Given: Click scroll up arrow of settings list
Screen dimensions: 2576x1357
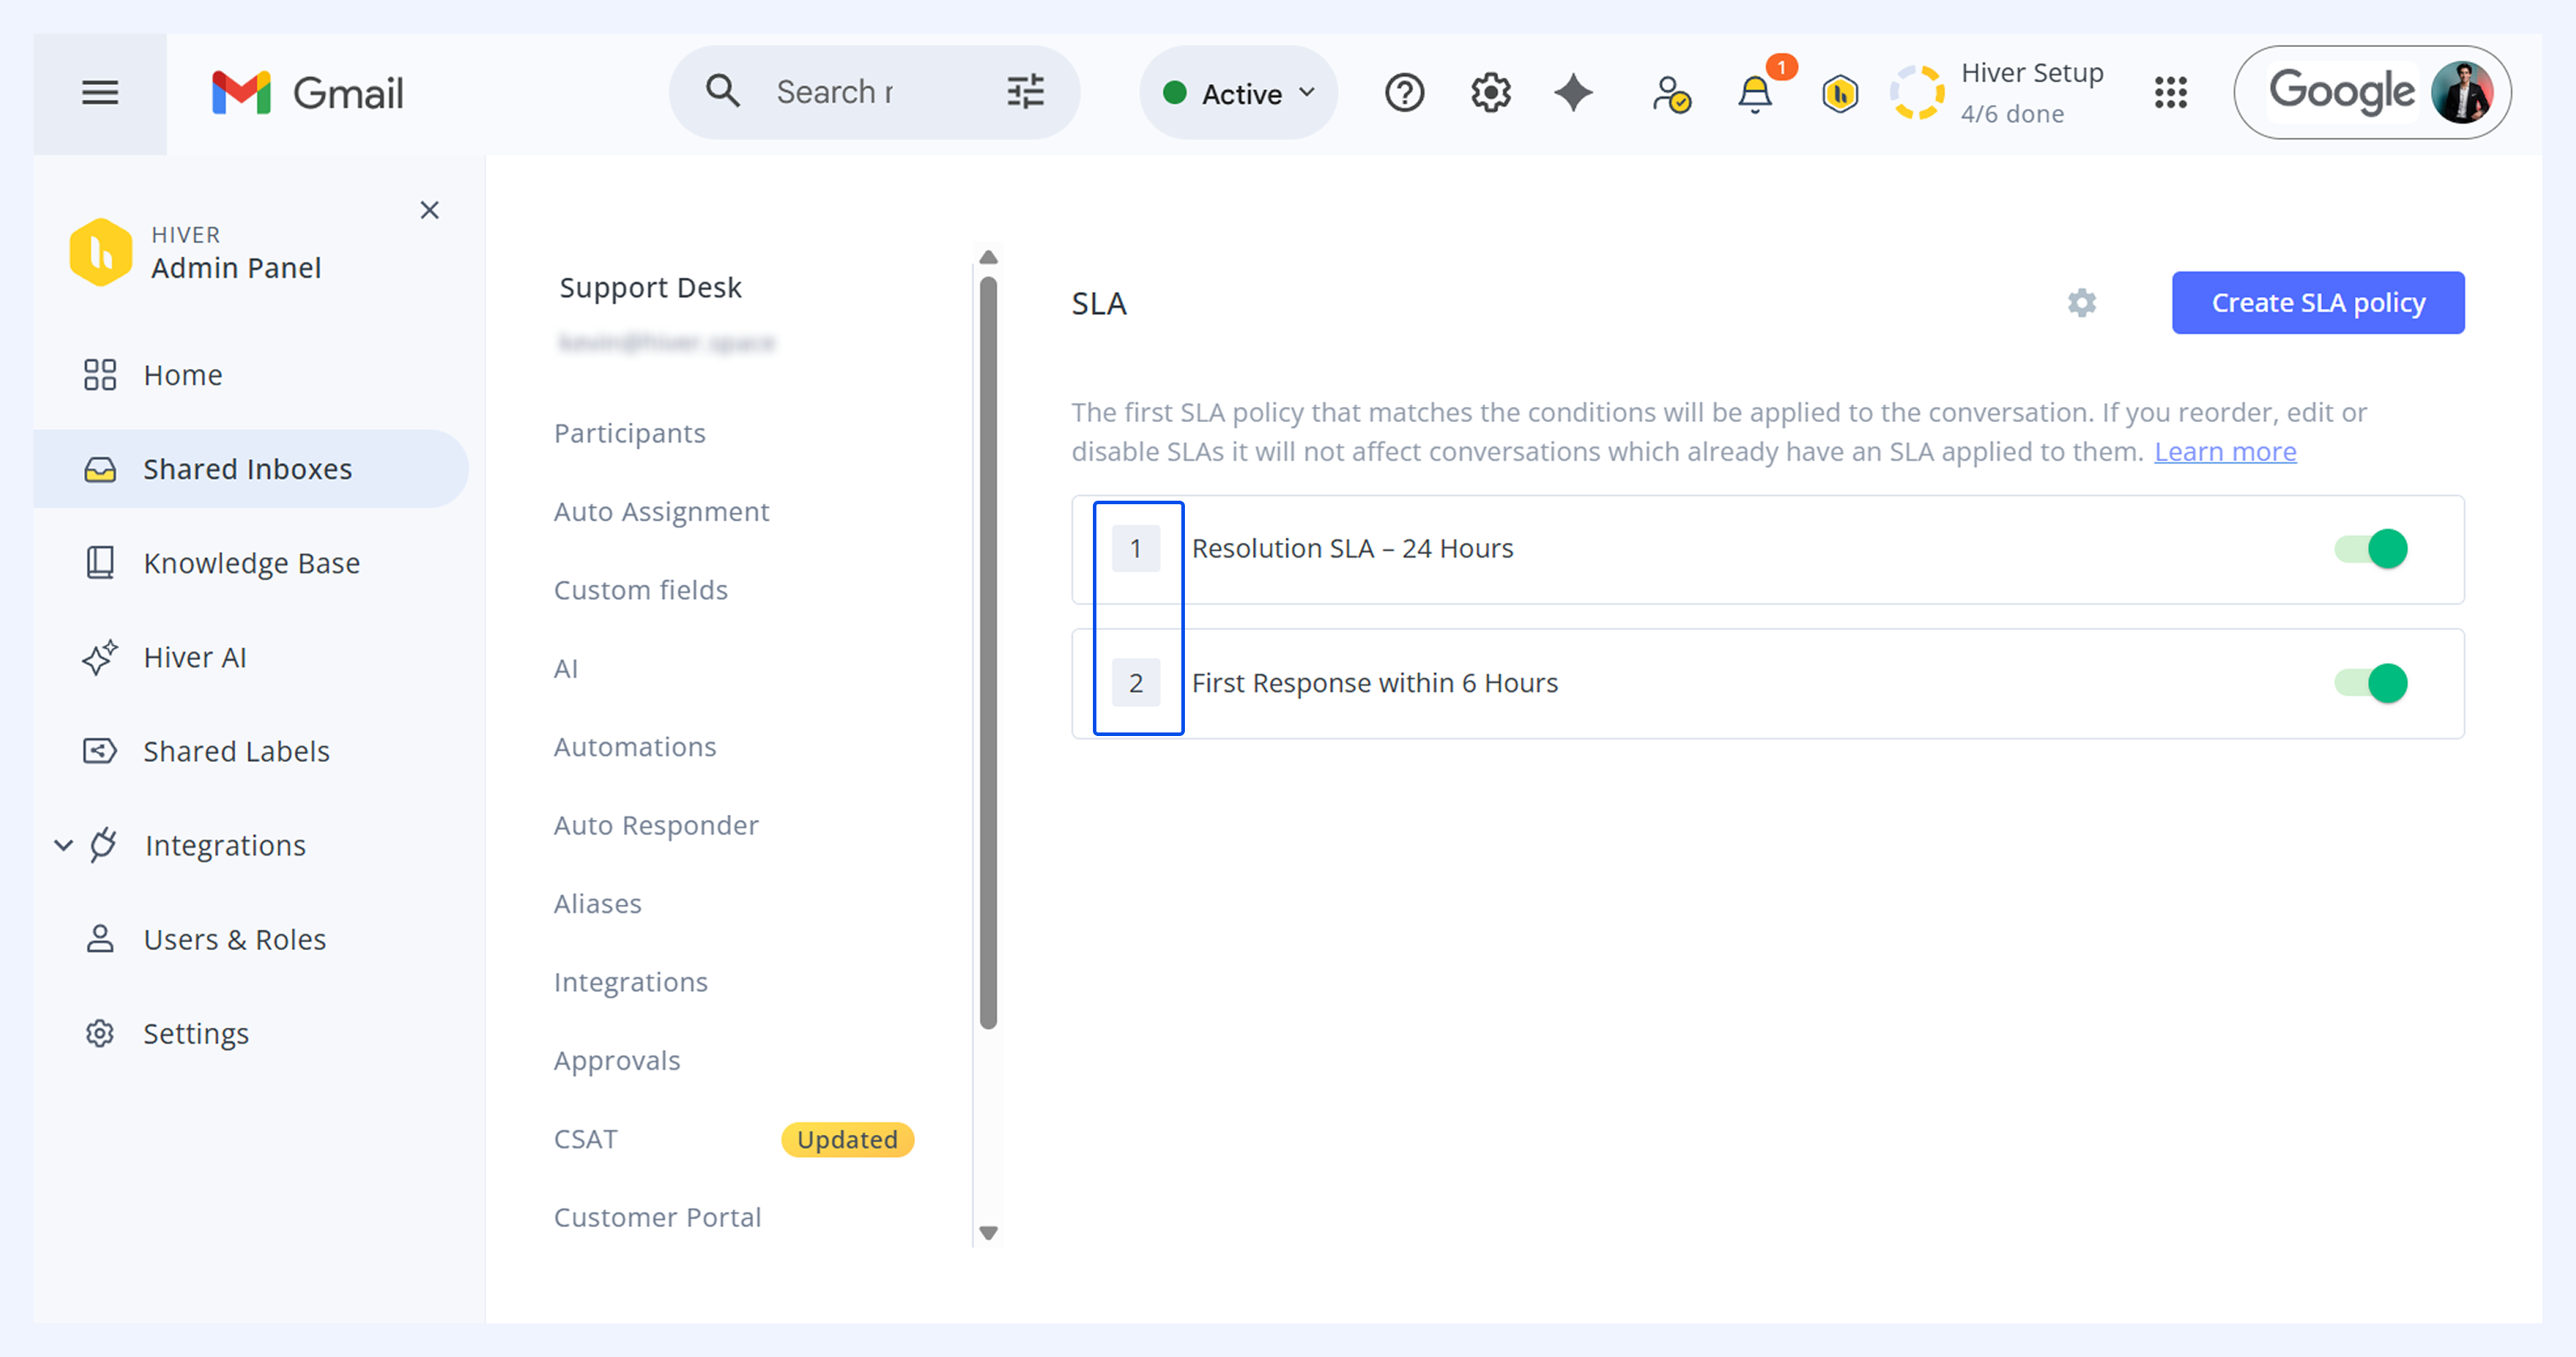Looking at the screenshot, I should (x=988, y=257).
